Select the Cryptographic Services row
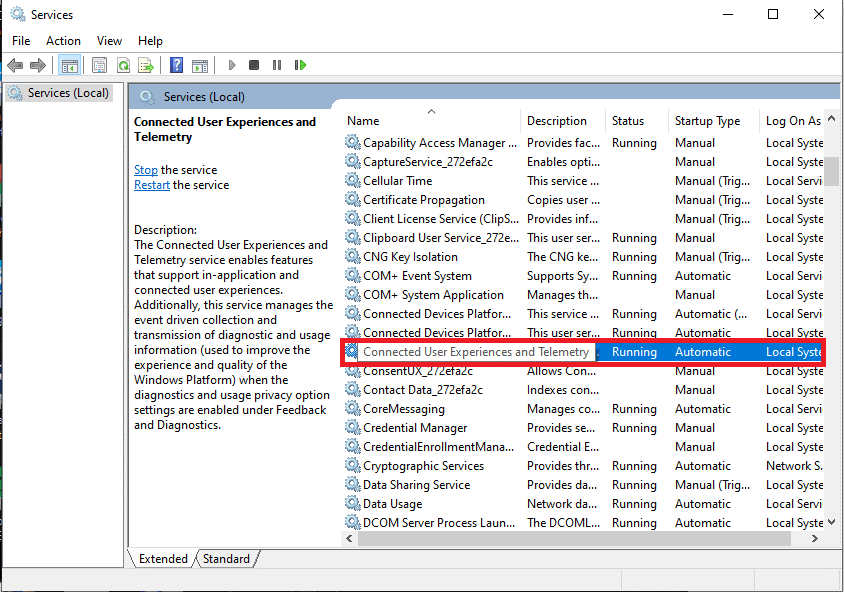This screenshot has height=592, width=844. (423, 466)
